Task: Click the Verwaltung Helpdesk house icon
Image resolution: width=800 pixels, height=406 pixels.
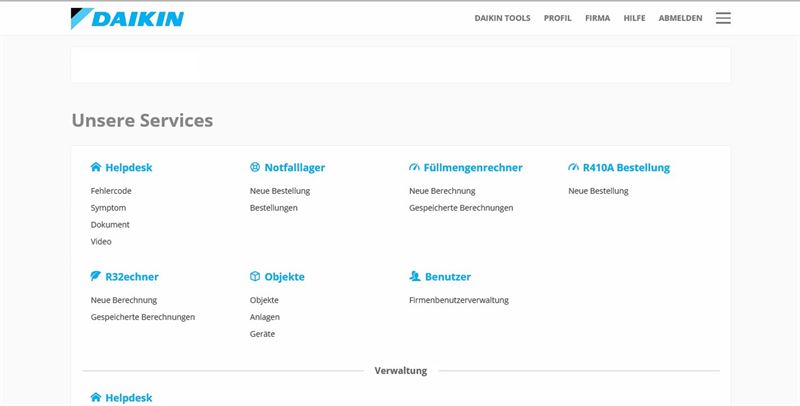Action: tap(96, 398)
